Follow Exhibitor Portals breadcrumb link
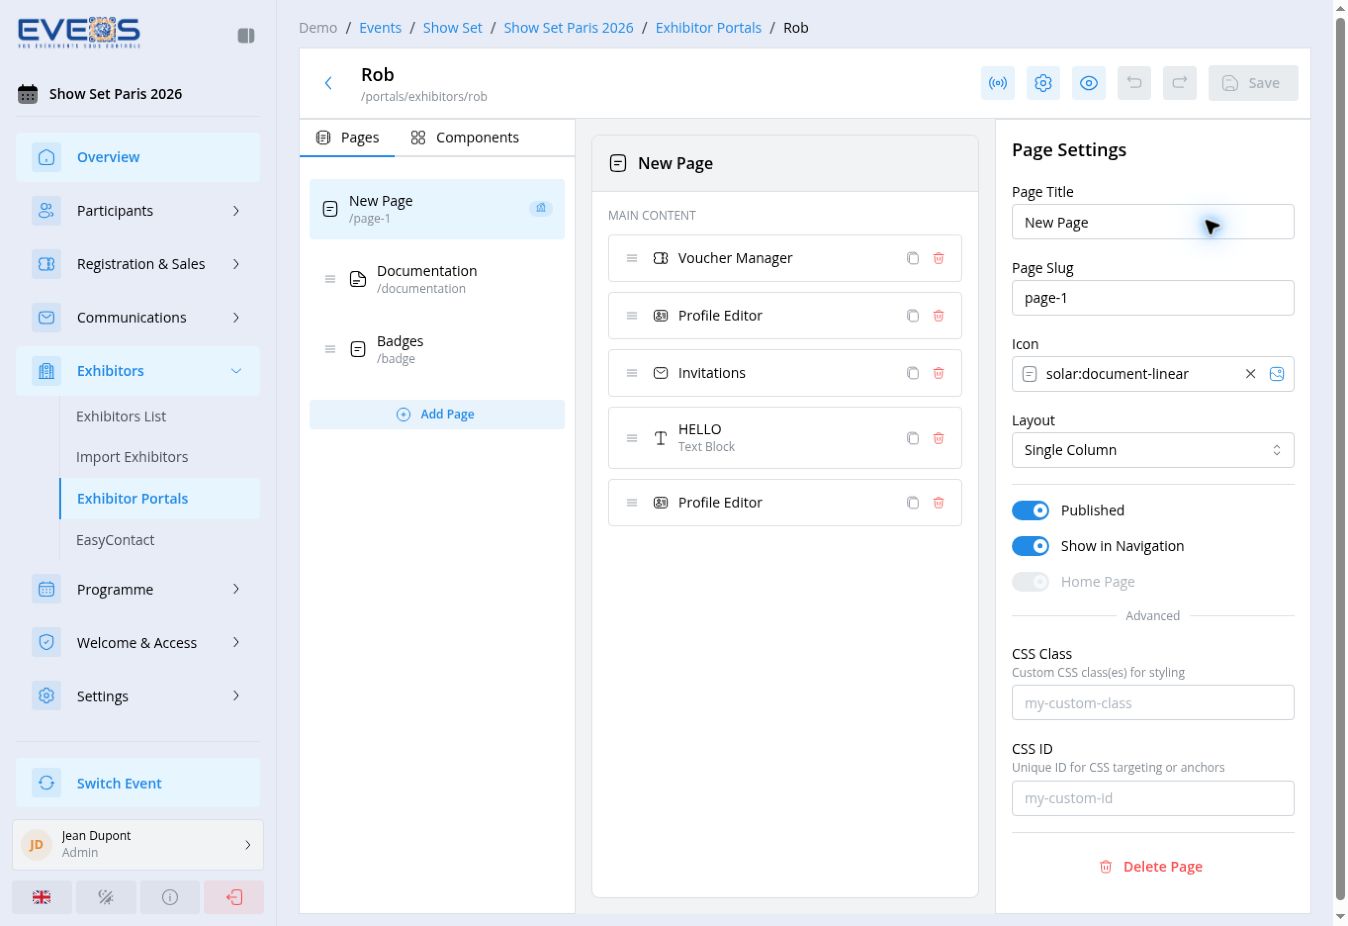The height and width of the screenshot is (926, 1348). [708, 28]
